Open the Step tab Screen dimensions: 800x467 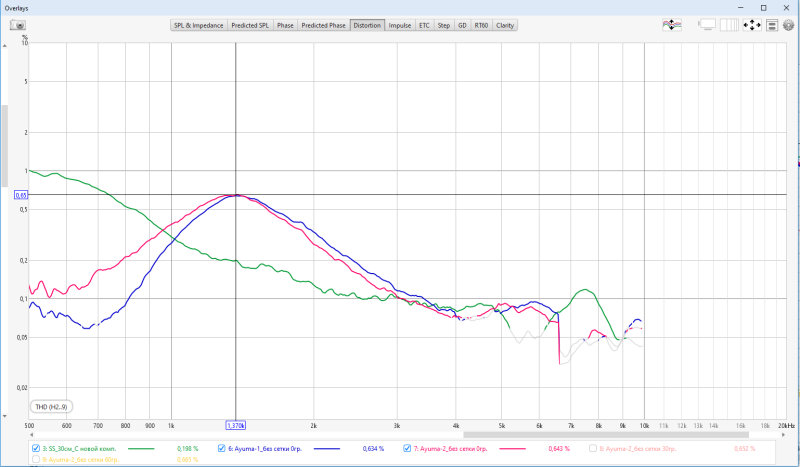pos(444,25)
